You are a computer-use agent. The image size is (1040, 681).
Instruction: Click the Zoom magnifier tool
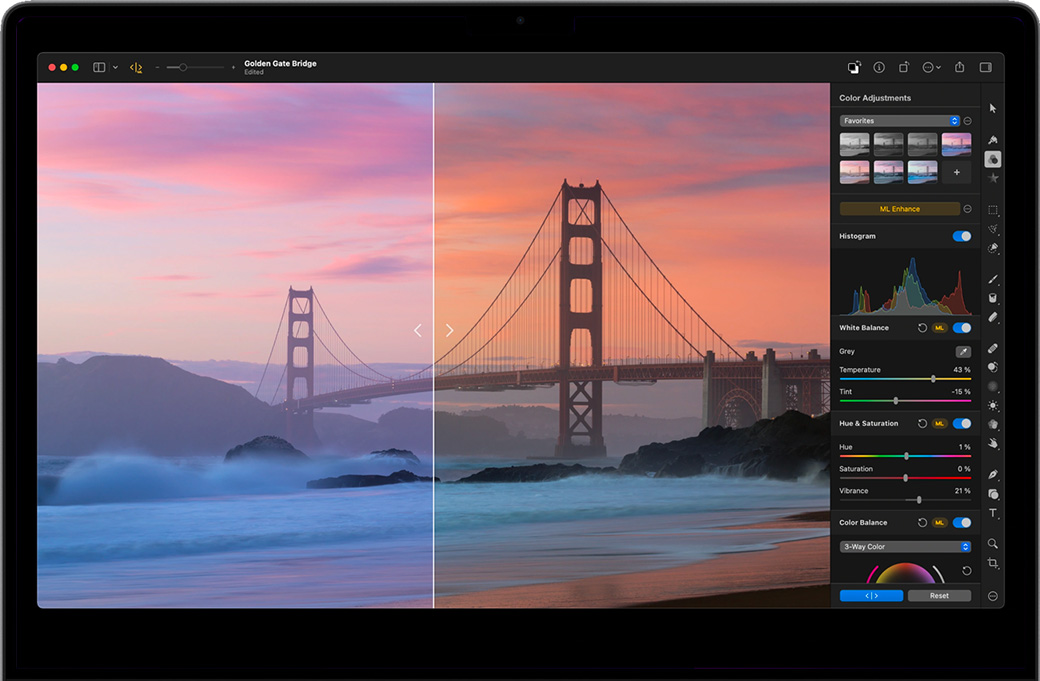tap(993, 544)
